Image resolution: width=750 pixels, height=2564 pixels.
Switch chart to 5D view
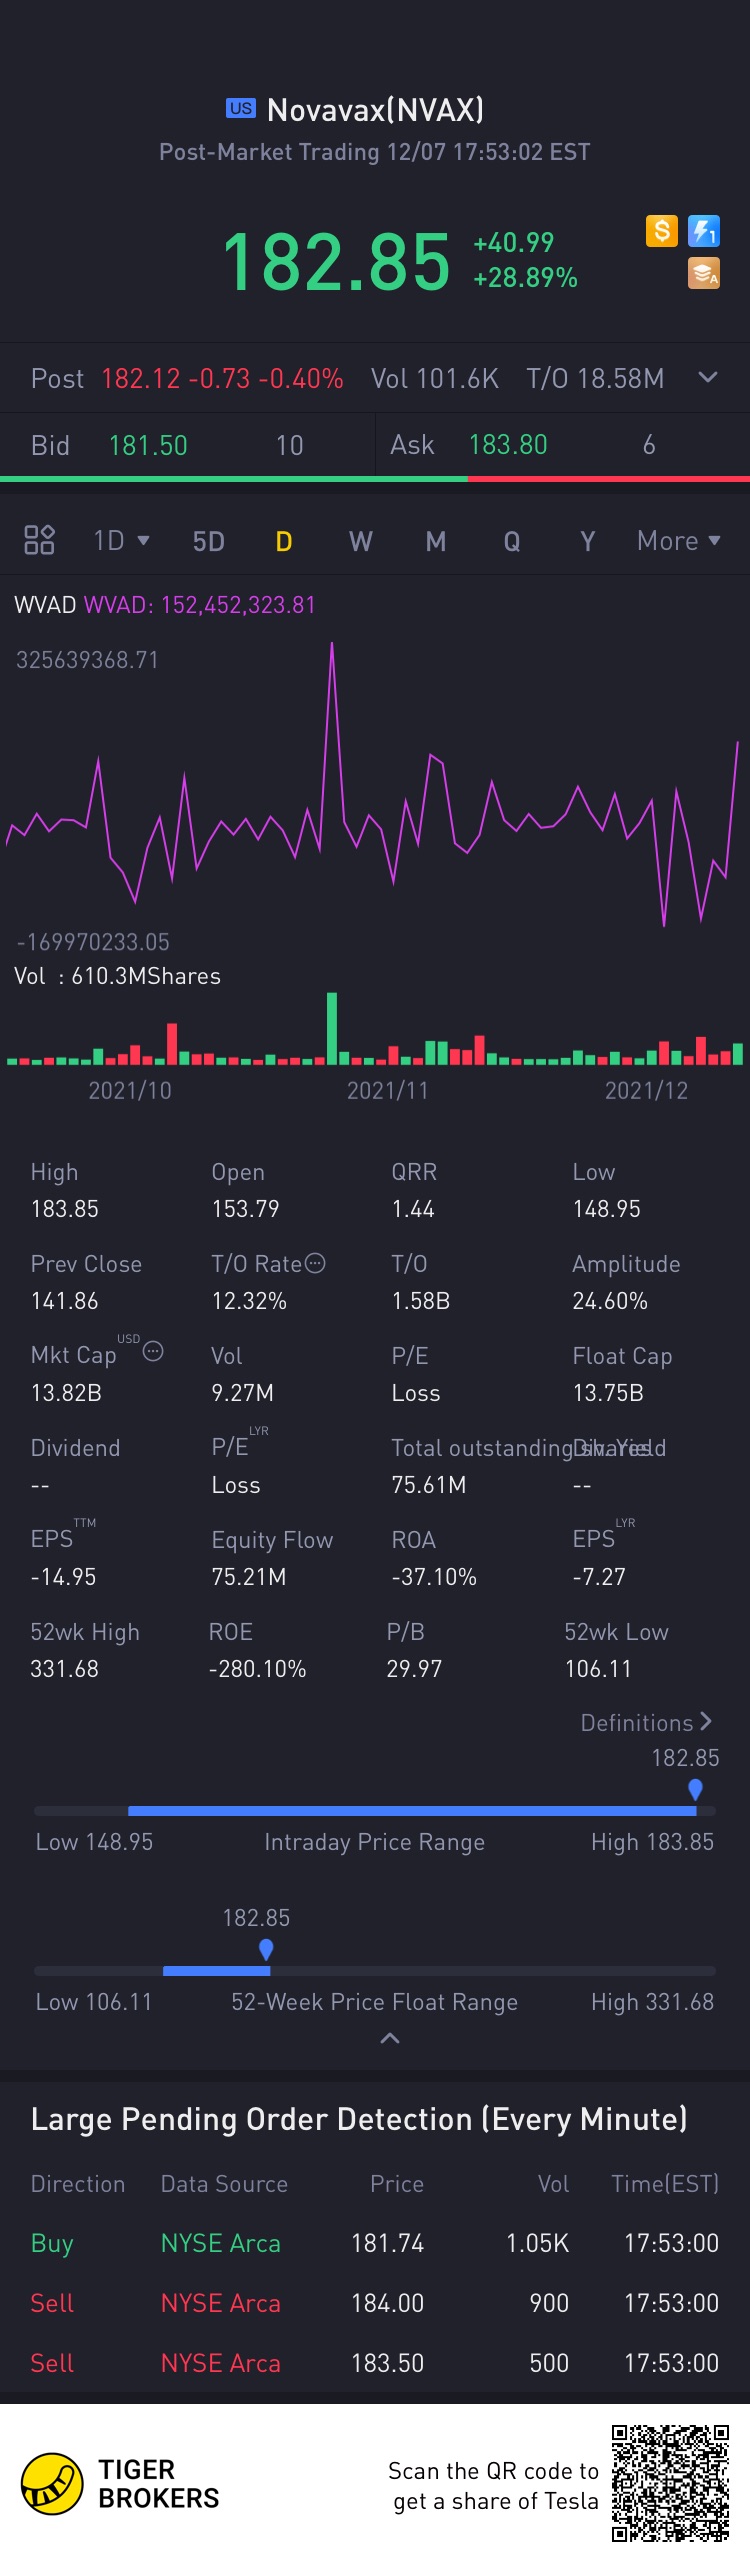[208, 541]
